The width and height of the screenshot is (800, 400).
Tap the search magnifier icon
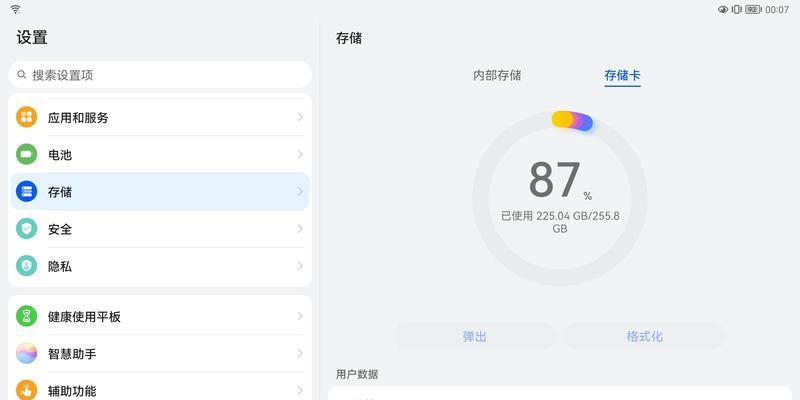pos(21,74)
